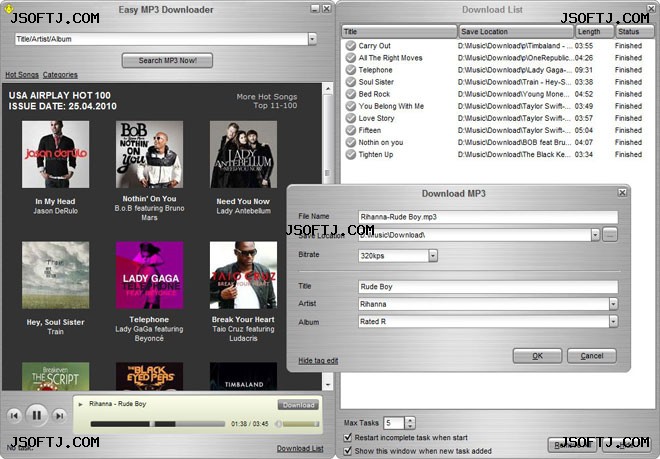This screenshot has width=660, height=459.
Task: Expand the Album dropdown showing Rated R
Action: (613, 322)
